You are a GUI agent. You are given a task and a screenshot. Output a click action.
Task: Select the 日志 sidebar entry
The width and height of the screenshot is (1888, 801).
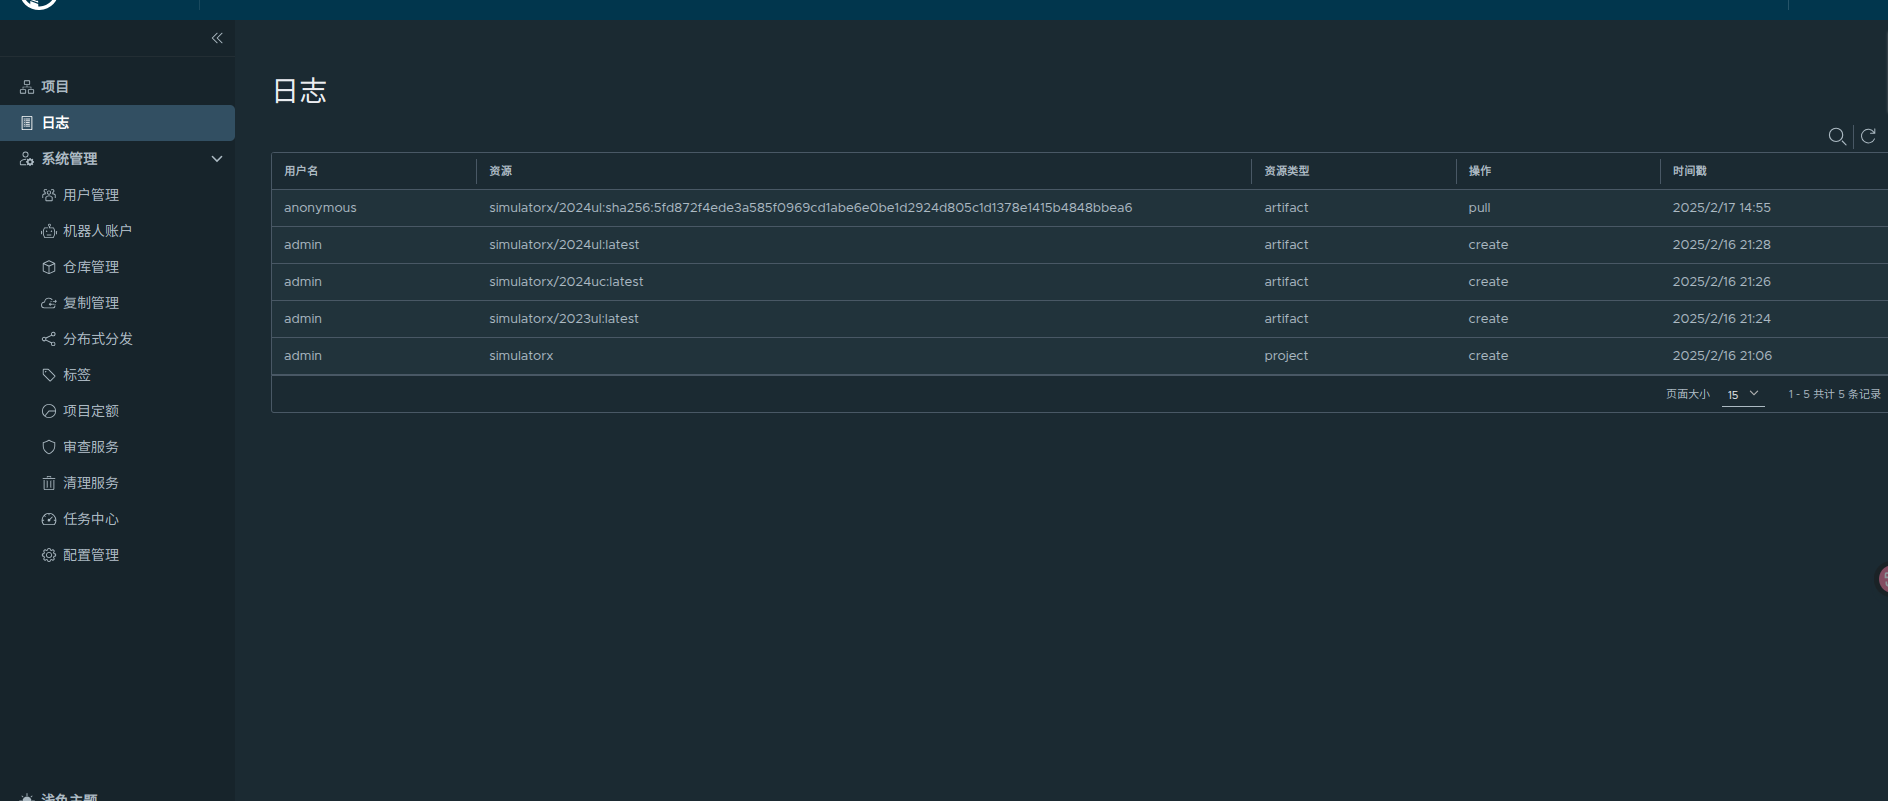click(117, 123)
